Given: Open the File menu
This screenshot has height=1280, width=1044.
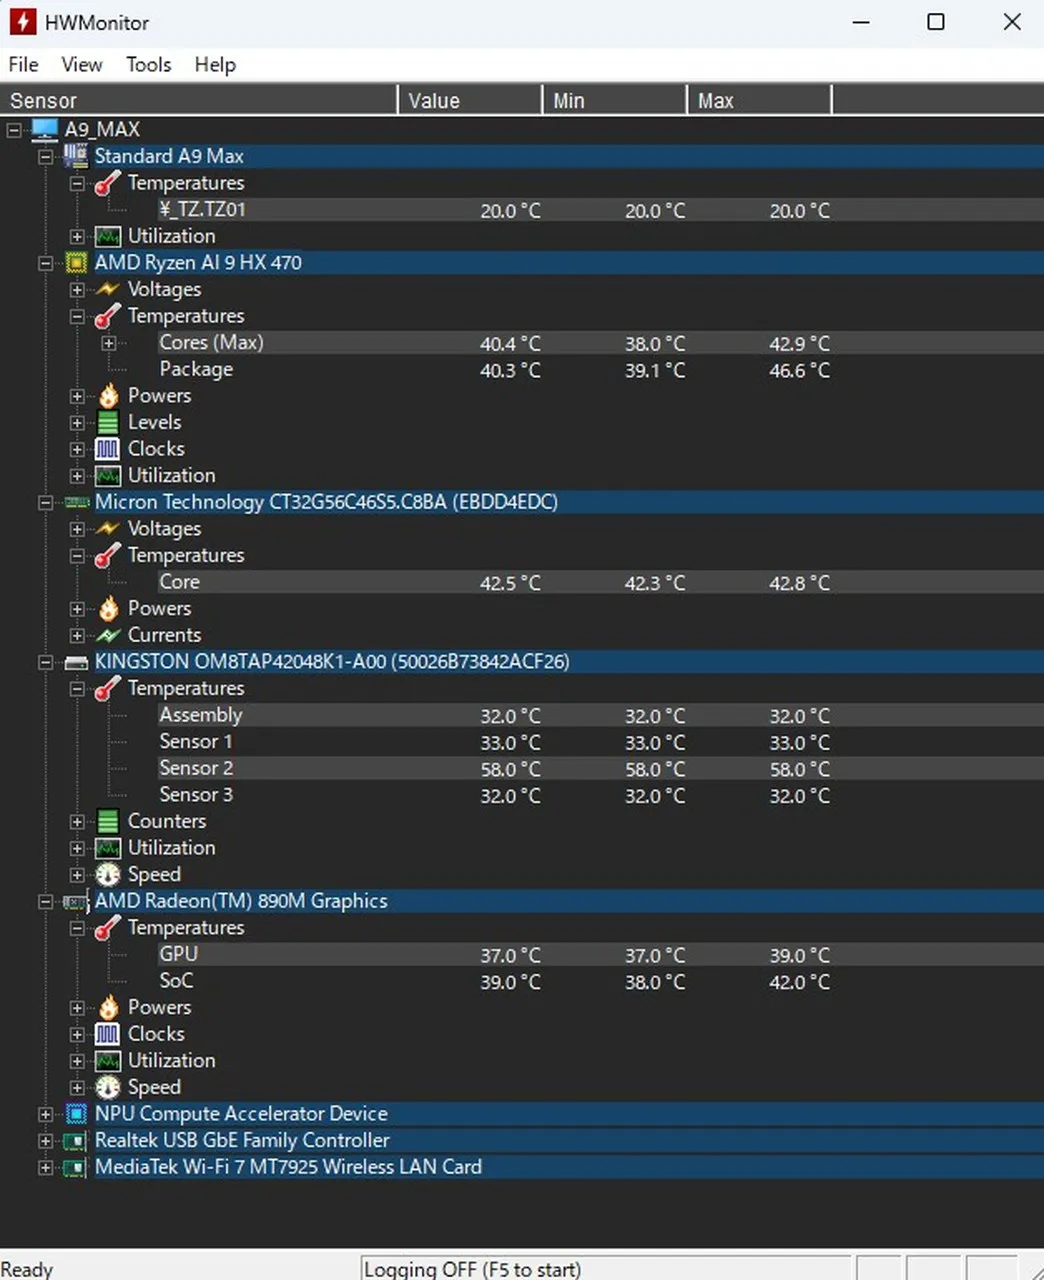Looking at the screenshot, I should pos(23,65).
